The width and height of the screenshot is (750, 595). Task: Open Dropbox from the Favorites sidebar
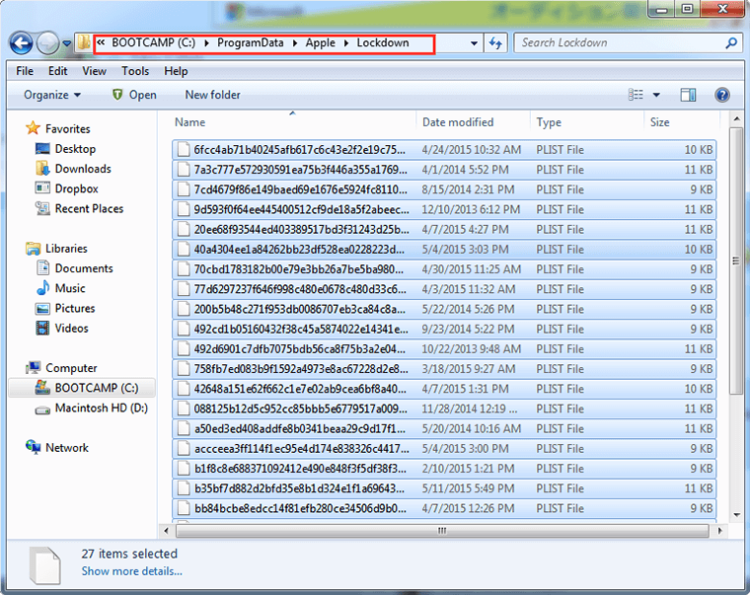coord(43,189)
